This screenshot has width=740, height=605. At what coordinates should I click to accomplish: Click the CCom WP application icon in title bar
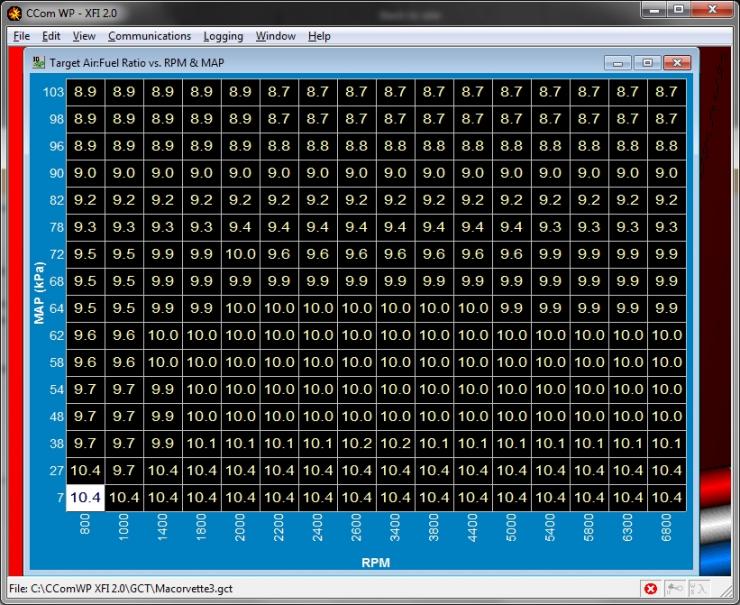click(x=14, y=13)
